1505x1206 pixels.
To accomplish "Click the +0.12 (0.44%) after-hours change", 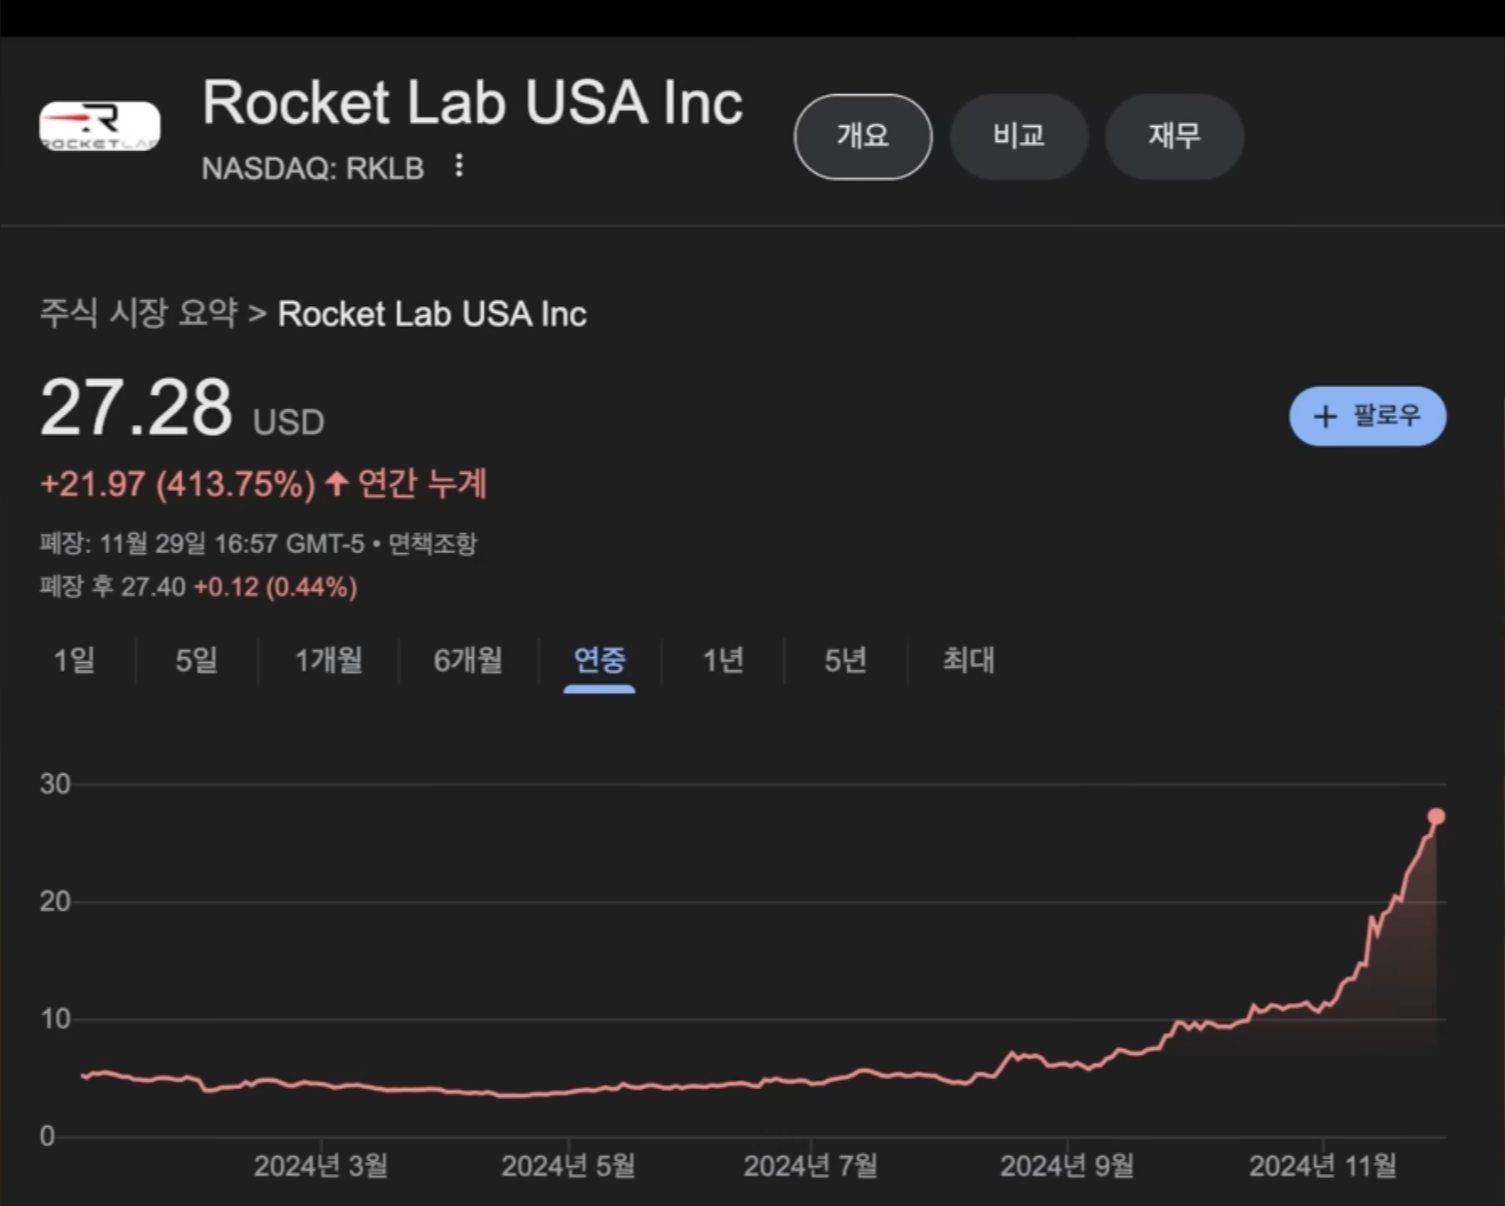I will coord(275,587).
